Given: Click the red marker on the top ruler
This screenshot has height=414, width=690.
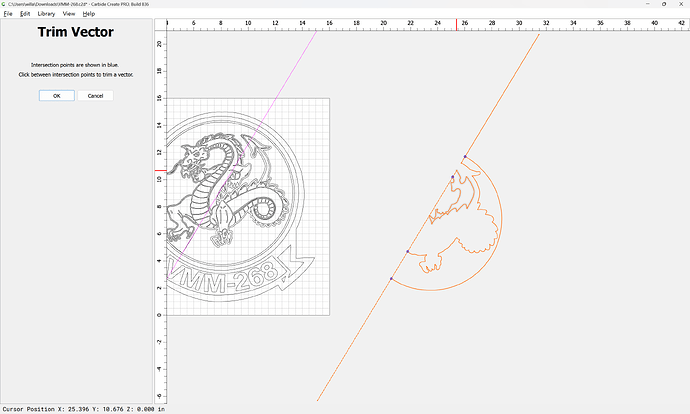Looking at the screenshot, I should click(457, 24).
